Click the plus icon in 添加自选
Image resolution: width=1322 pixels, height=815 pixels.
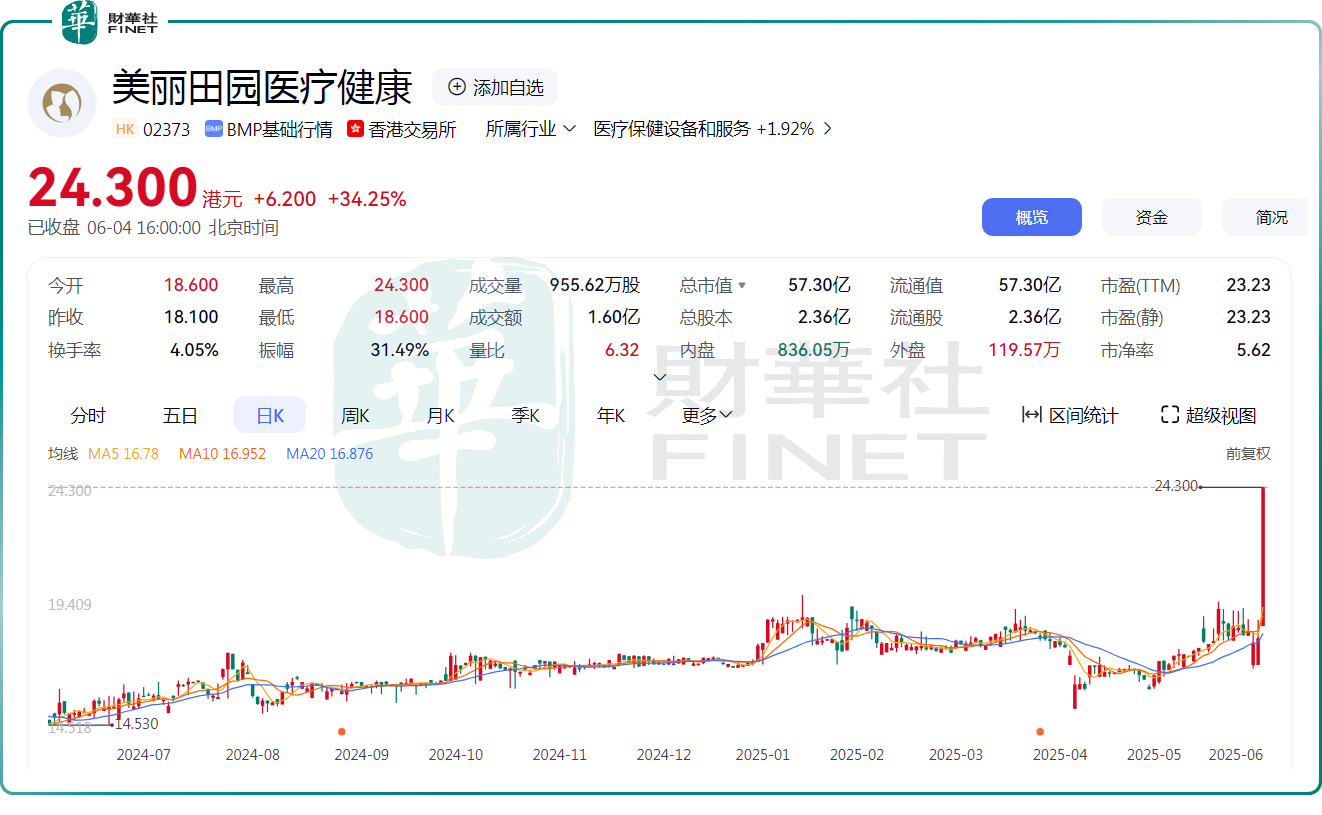(457, 87)
